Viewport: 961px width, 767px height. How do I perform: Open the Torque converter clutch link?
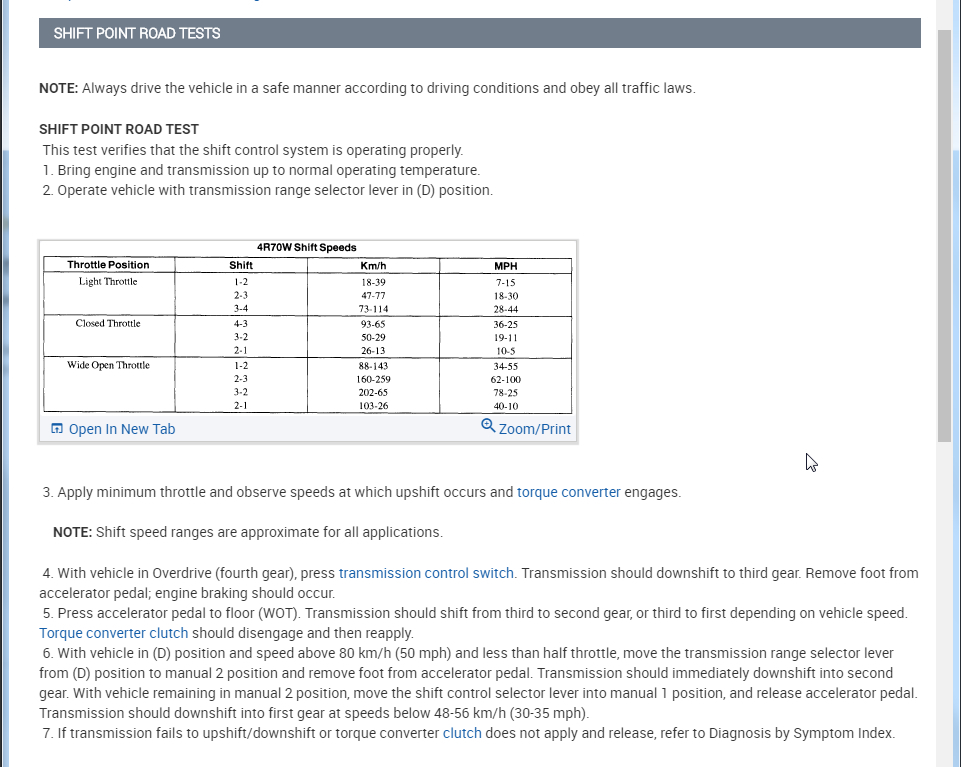(x=113, y=633)
